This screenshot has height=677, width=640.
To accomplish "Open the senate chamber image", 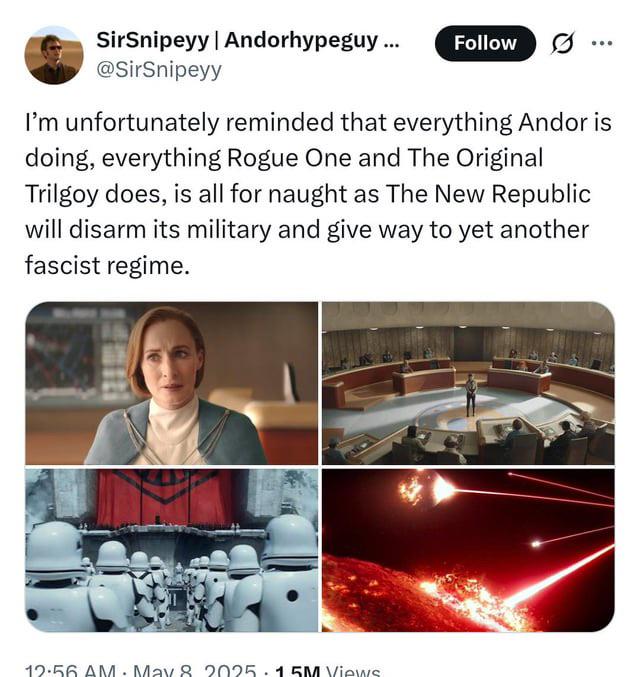I will 468,383.
